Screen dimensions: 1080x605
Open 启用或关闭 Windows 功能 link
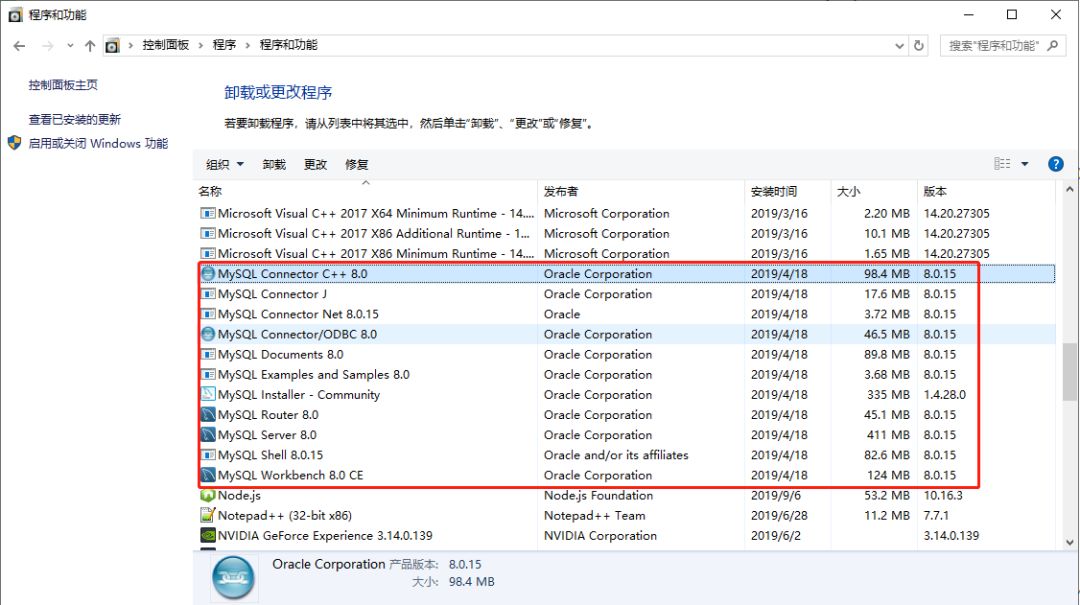click(98, 143)
